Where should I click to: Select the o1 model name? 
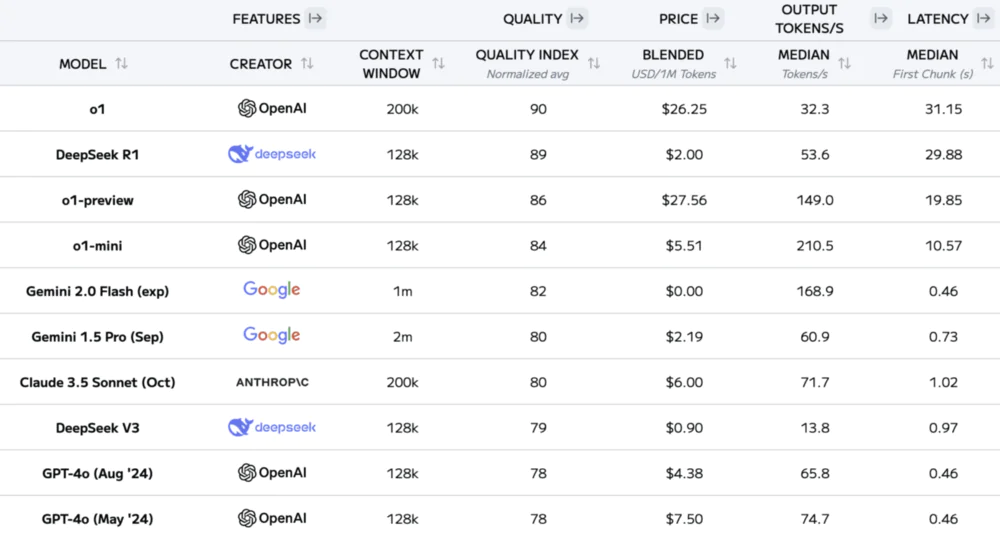[97, 109]
